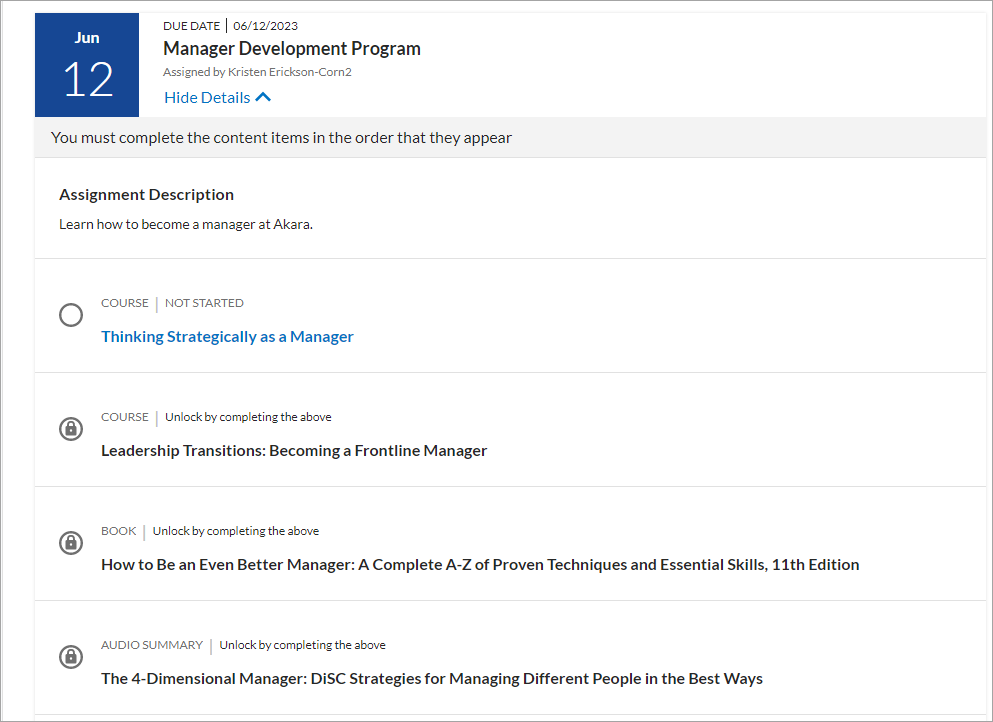The image size is (993, 722).
Task: Click the Learn how to become a manager description
Action: point(186,224)
